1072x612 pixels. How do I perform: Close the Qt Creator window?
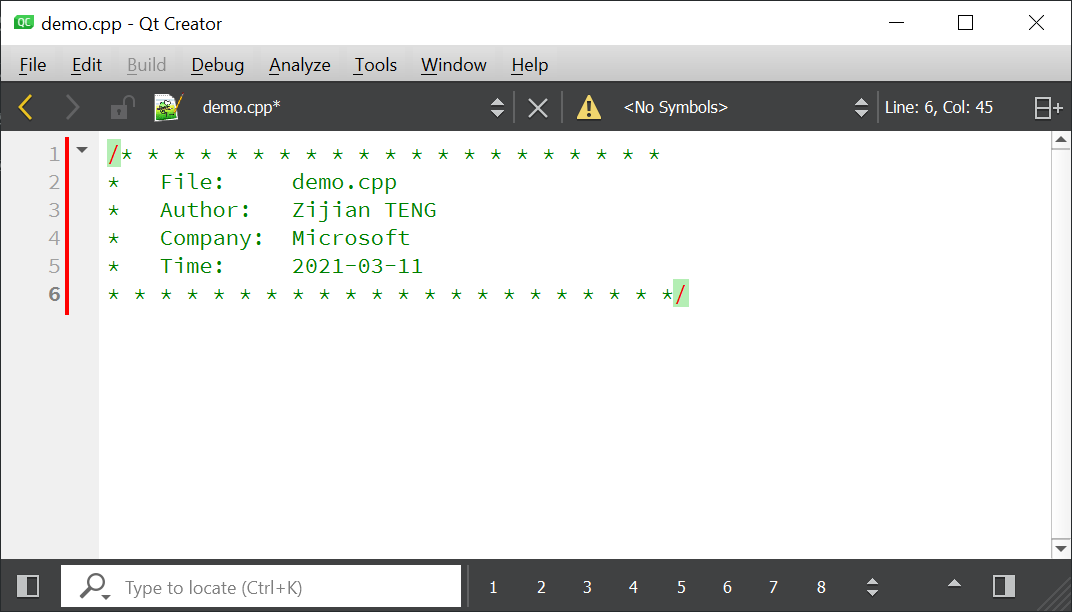click(x=1036, y=23)
